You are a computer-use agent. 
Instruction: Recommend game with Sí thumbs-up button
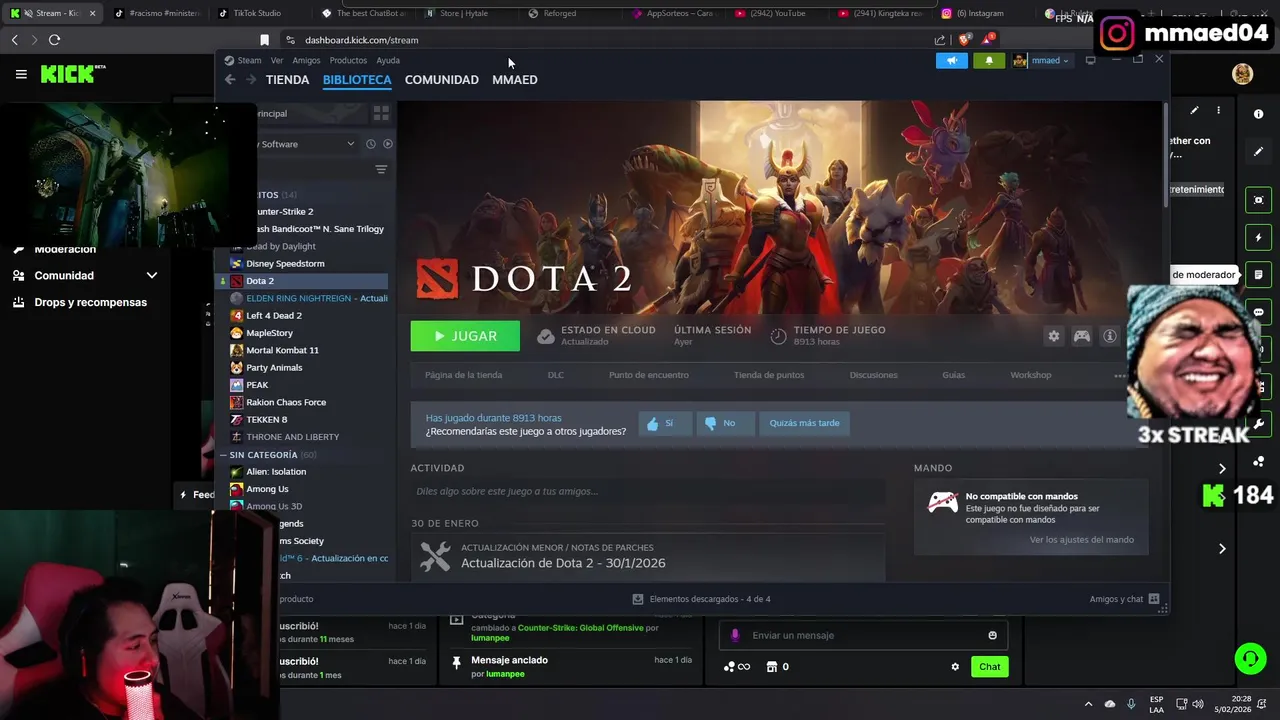[x=664, y=423]
